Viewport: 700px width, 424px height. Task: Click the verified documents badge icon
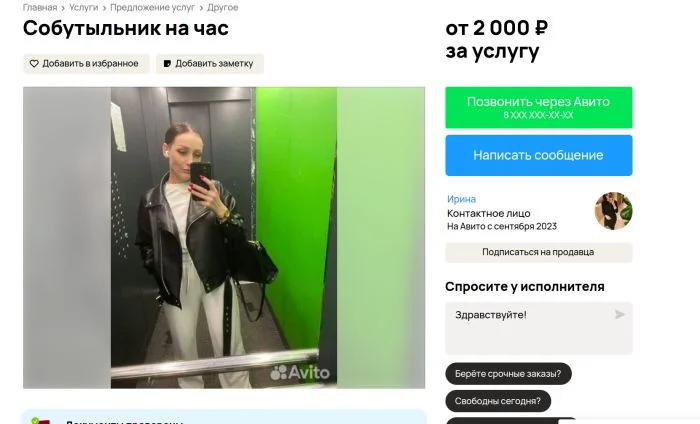click(x=40, y=421)
